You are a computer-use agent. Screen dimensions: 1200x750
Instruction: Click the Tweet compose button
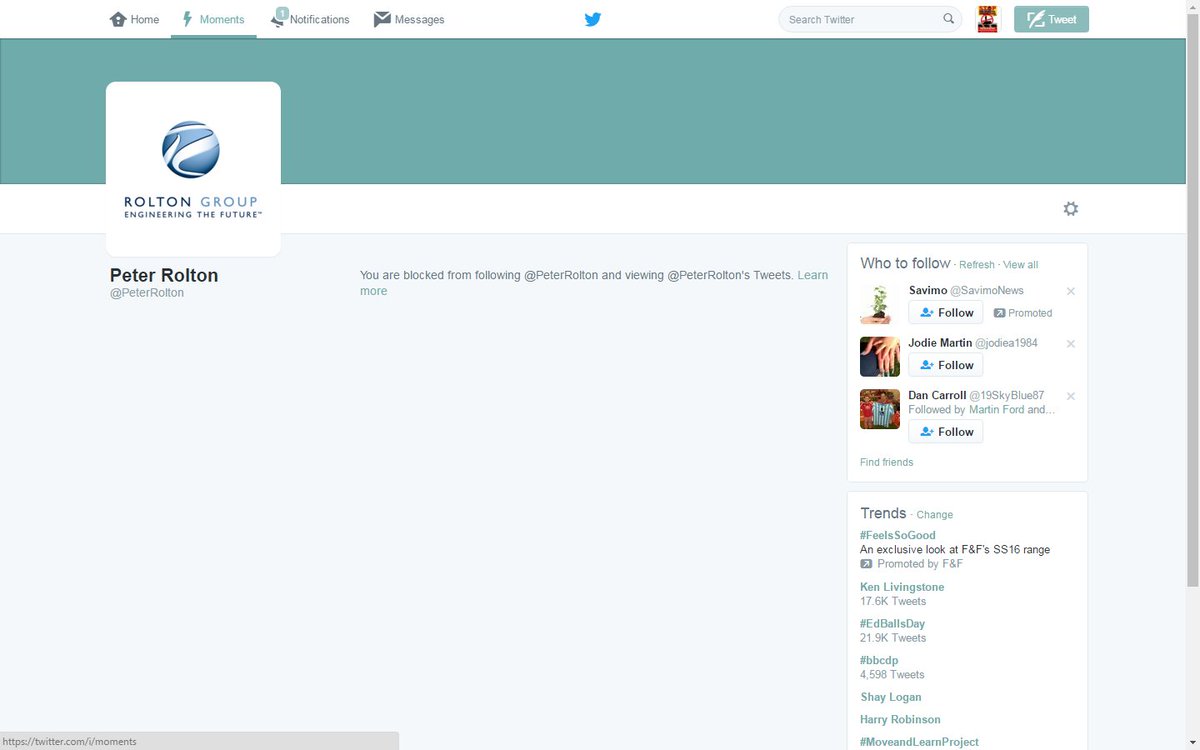[x=1051, y=19]
